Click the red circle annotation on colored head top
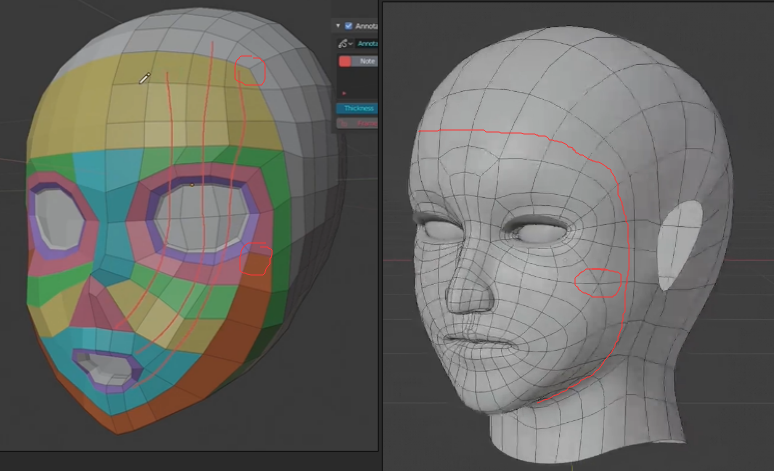Image resolution: width=774 pixels, height=471 pixels. pyautogui.click(x=249, y=69)
